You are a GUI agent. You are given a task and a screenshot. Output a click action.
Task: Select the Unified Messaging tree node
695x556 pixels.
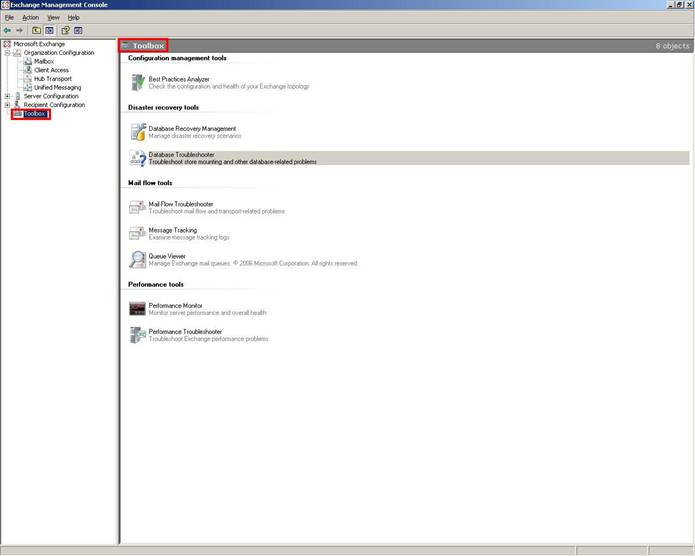tap(58, 87)
